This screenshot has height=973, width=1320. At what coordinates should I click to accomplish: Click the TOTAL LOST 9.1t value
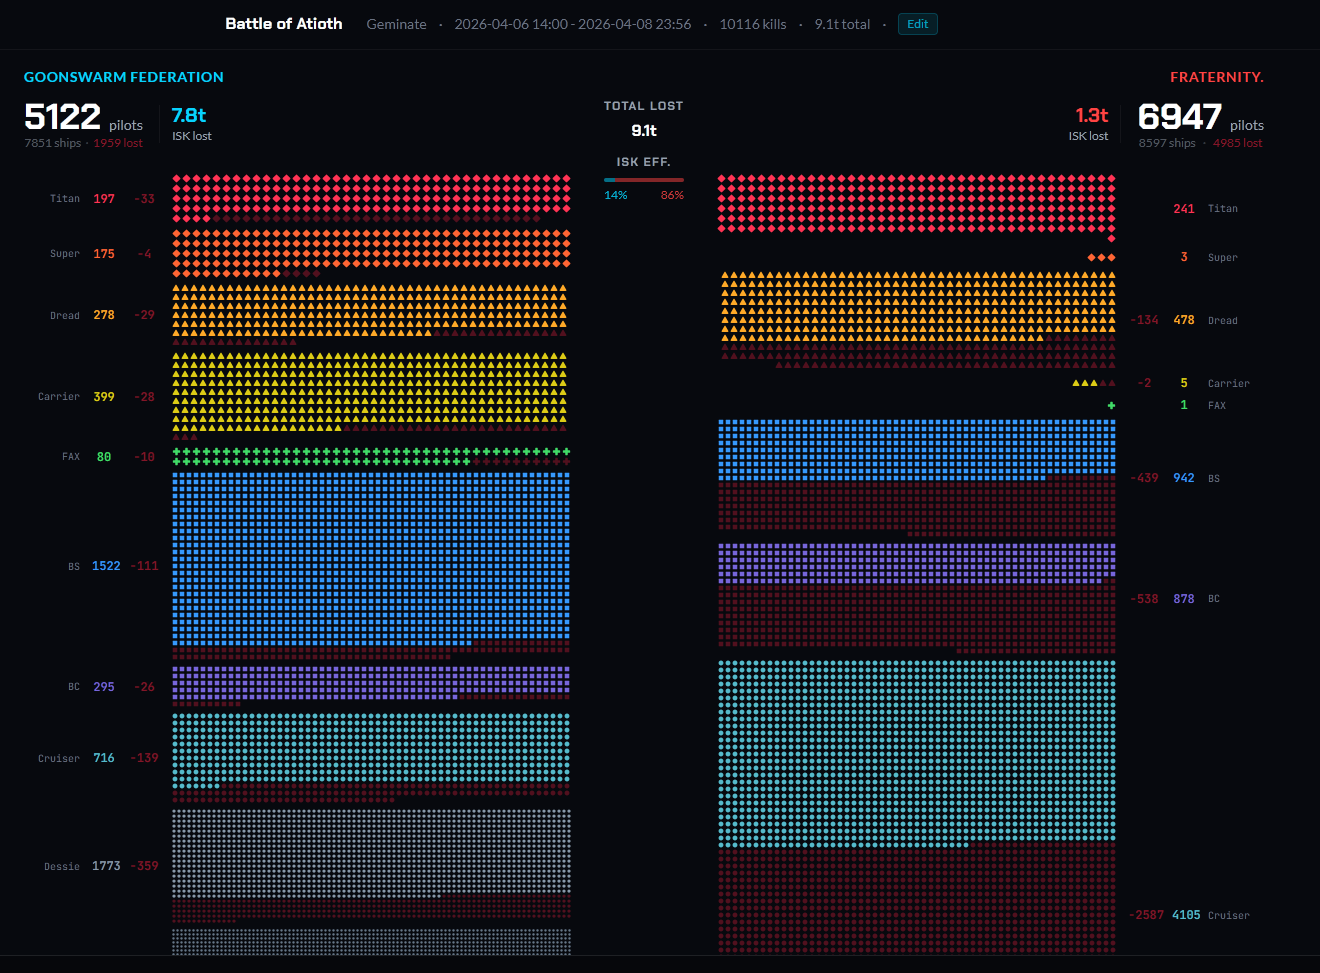[x=644, y=130]
